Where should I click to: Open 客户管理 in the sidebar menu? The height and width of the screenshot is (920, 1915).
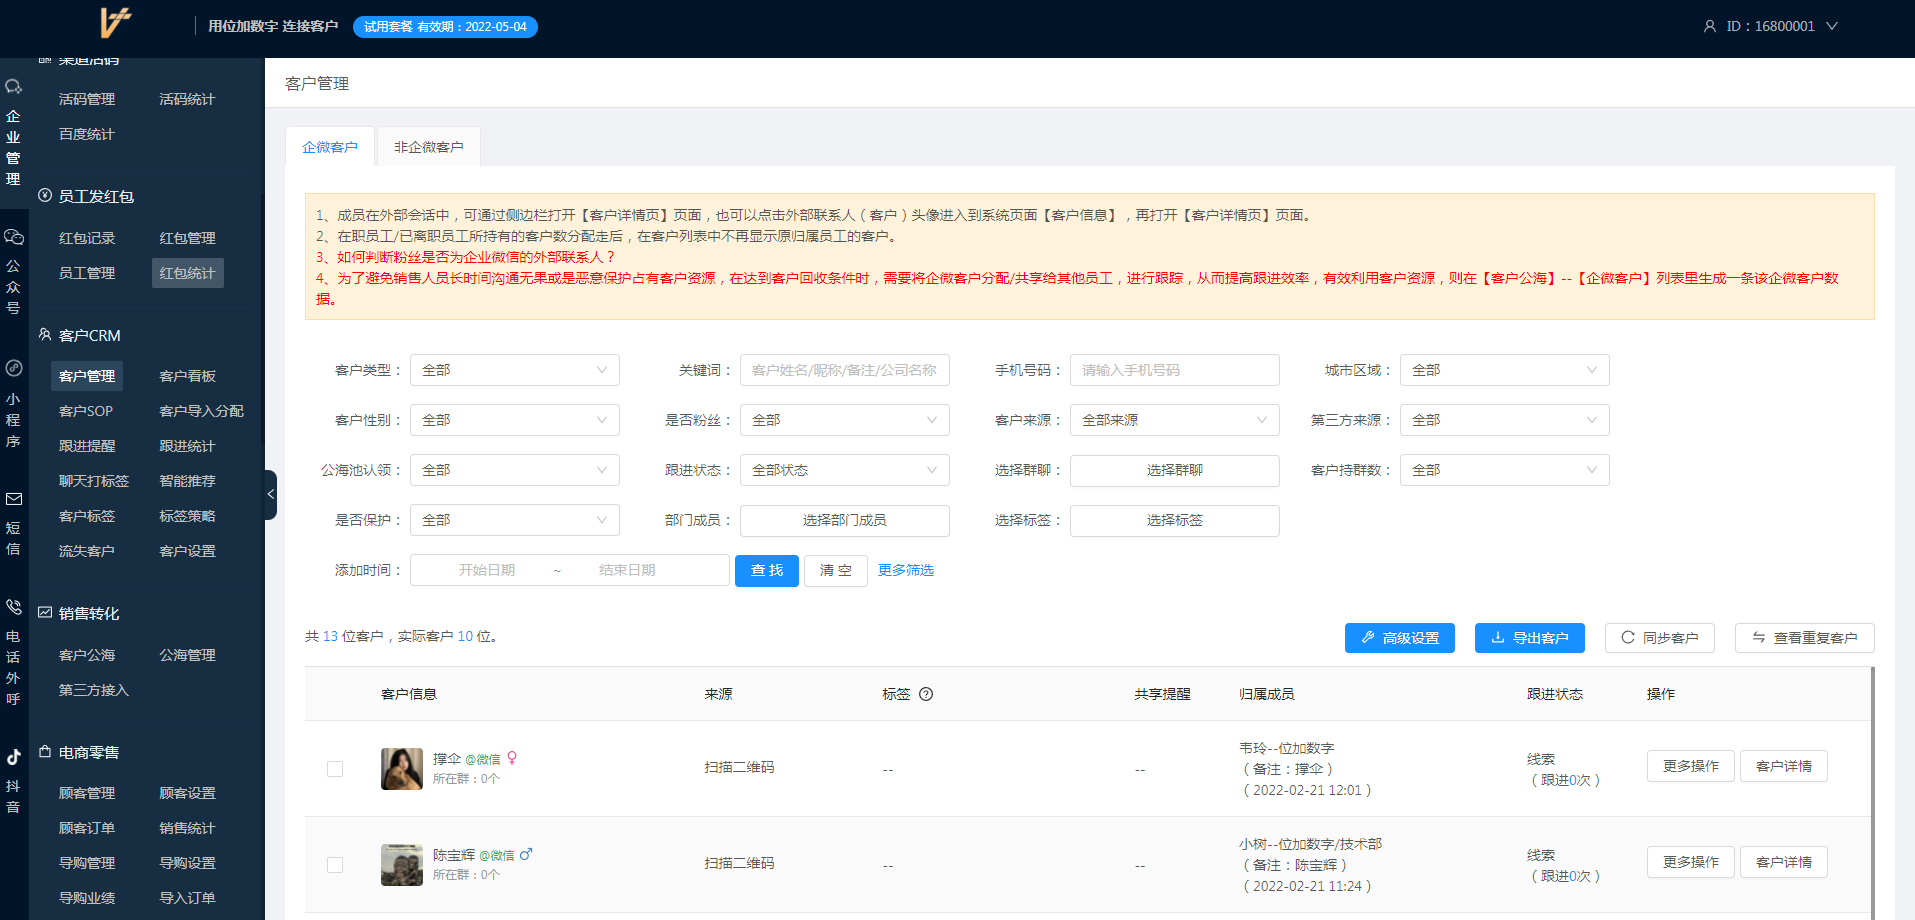click(87, 376)
